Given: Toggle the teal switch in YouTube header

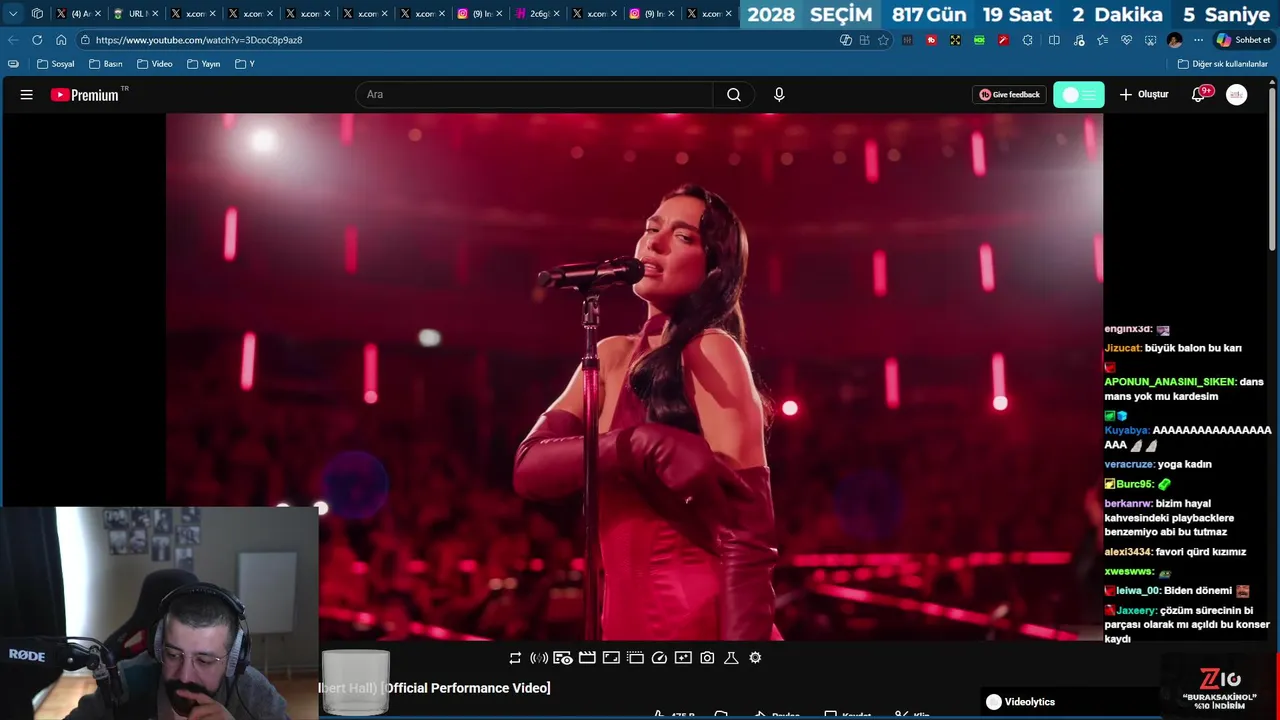Looking at the screenshot, I should [x=1078, y=95].
